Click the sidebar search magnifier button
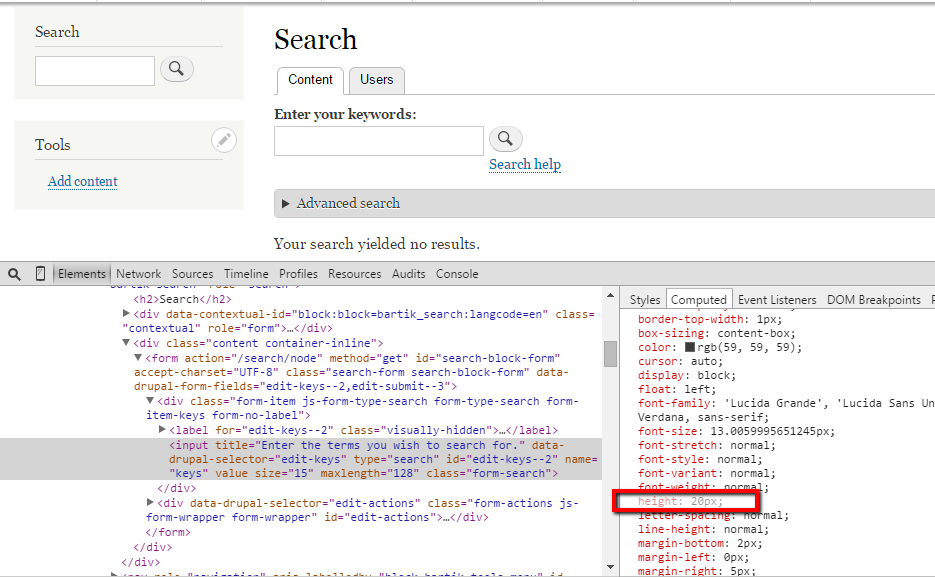935x577 pixels. click(x=177, y=69)
